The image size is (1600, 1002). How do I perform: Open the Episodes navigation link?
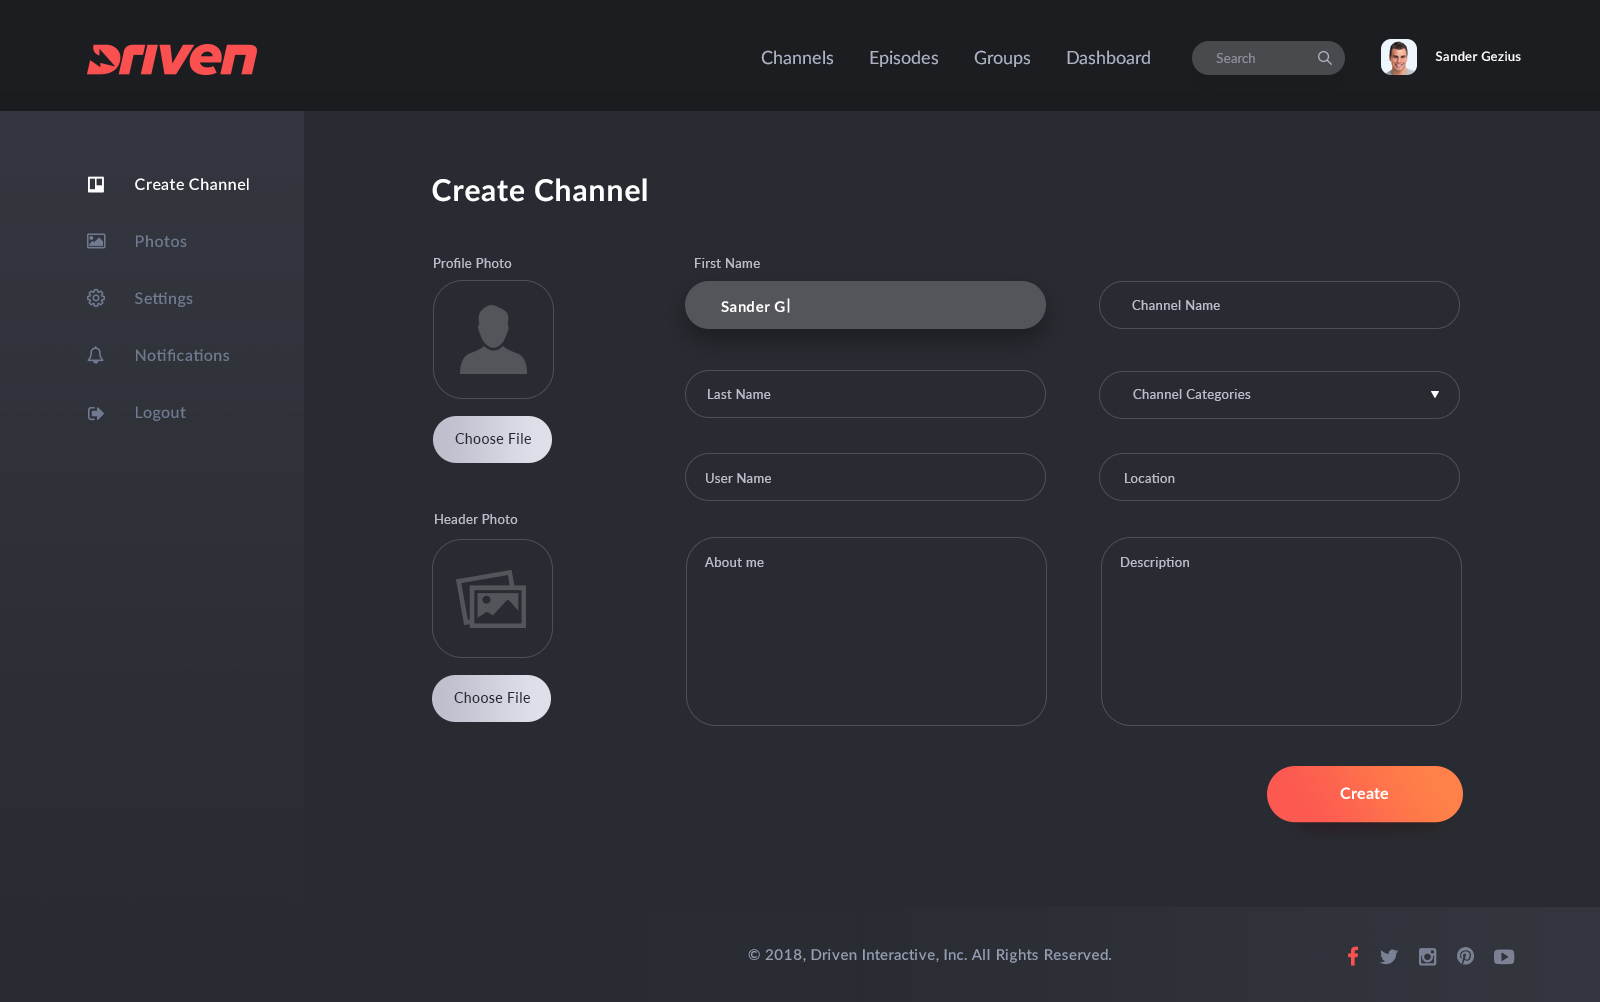point(903,58)
